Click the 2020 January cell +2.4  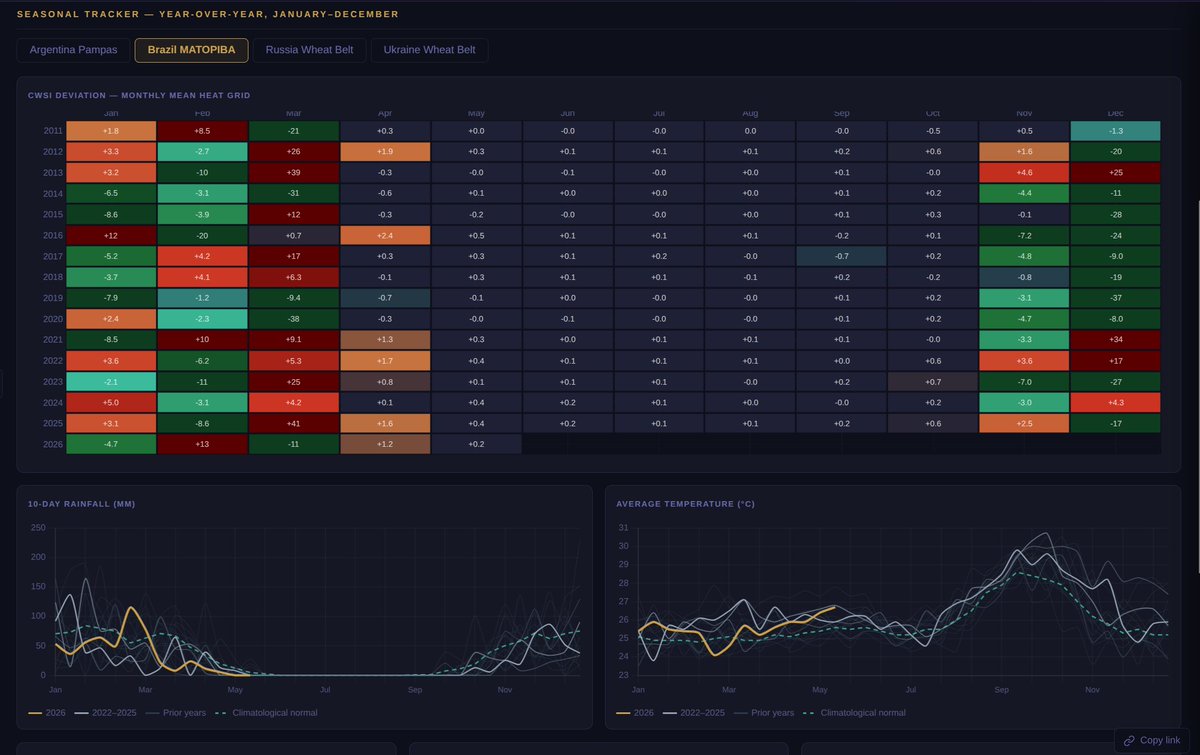point(111,319)
